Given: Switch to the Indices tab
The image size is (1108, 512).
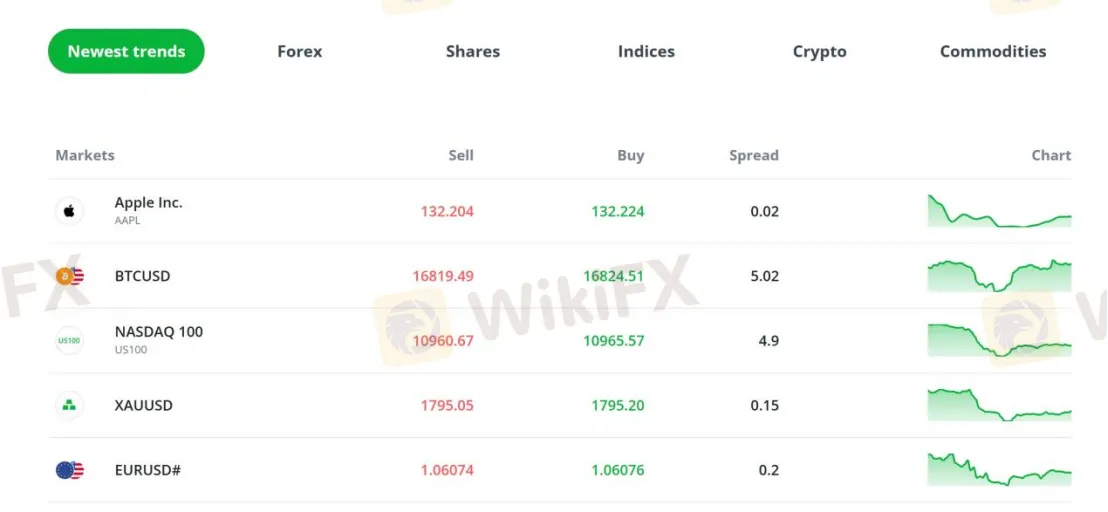Looking at the screenshot, I should (646, 51).
